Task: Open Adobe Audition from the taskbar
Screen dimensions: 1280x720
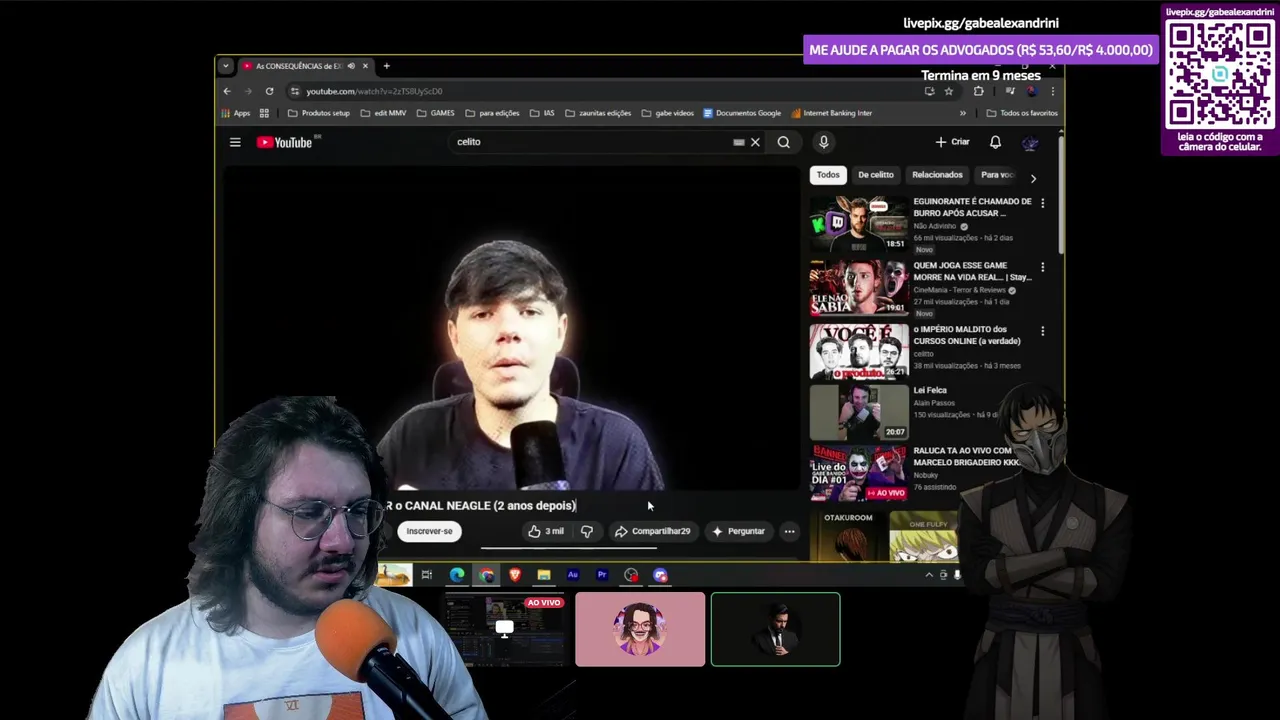Action: pos(573,574)
